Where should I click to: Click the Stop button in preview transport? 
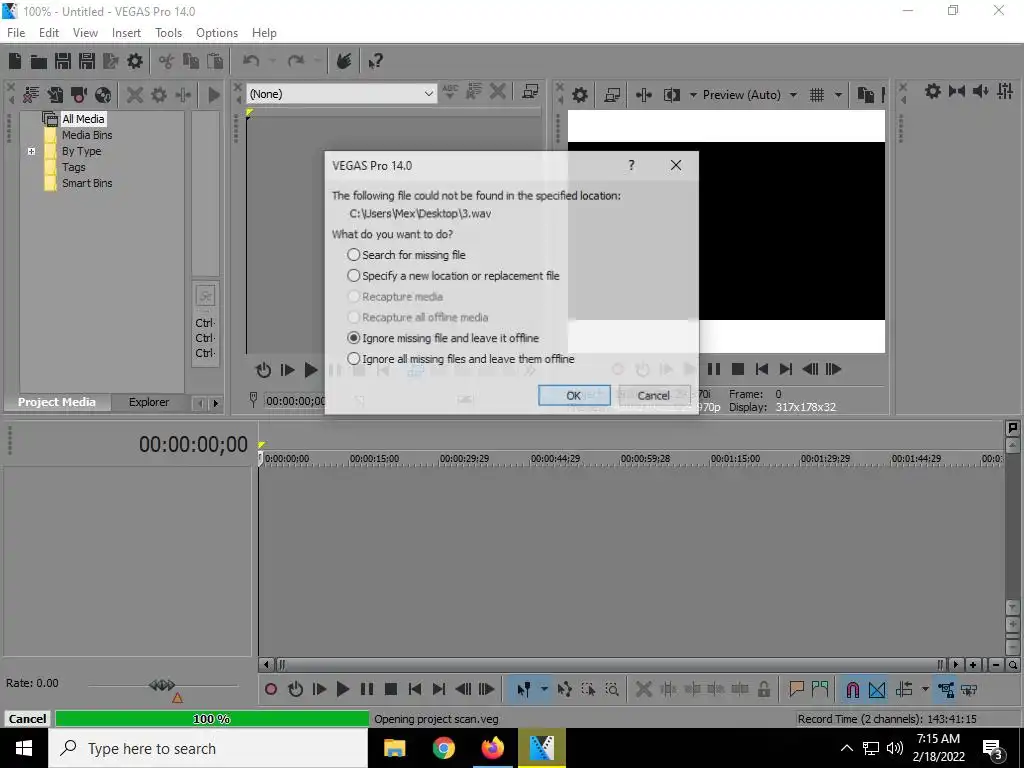coord(738,370)
